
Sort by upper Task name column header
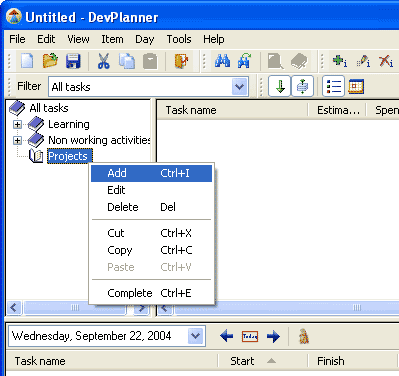[232, 110]
